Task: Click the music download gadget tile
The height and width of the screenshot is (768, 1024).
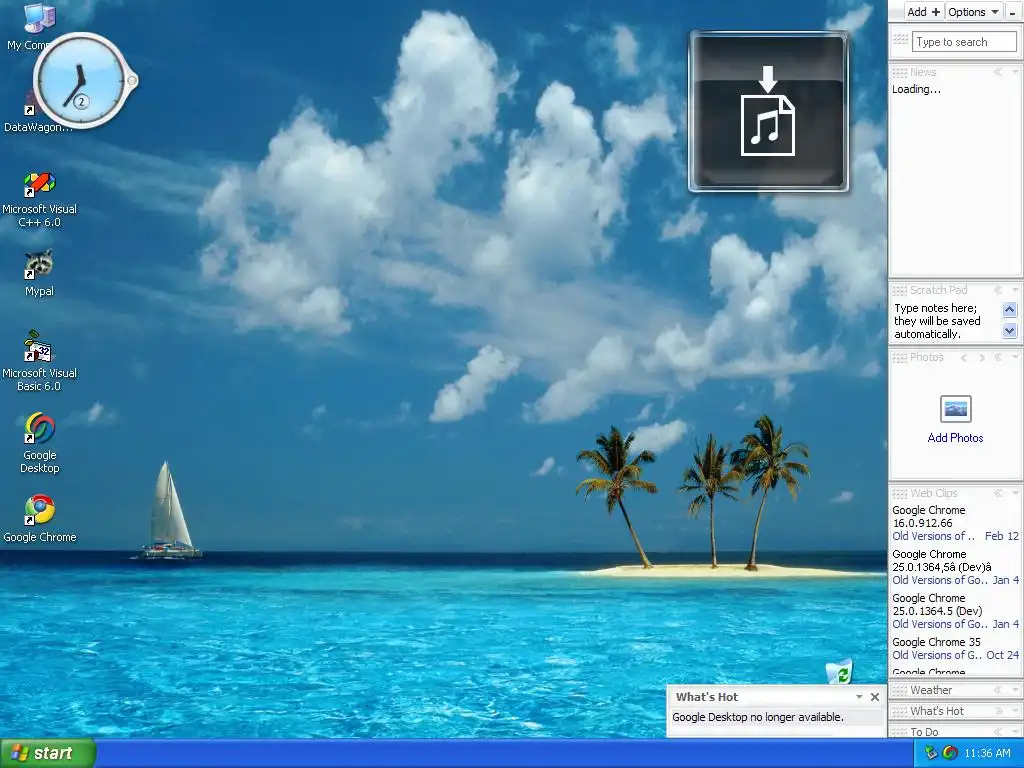Action: [769, 111]
